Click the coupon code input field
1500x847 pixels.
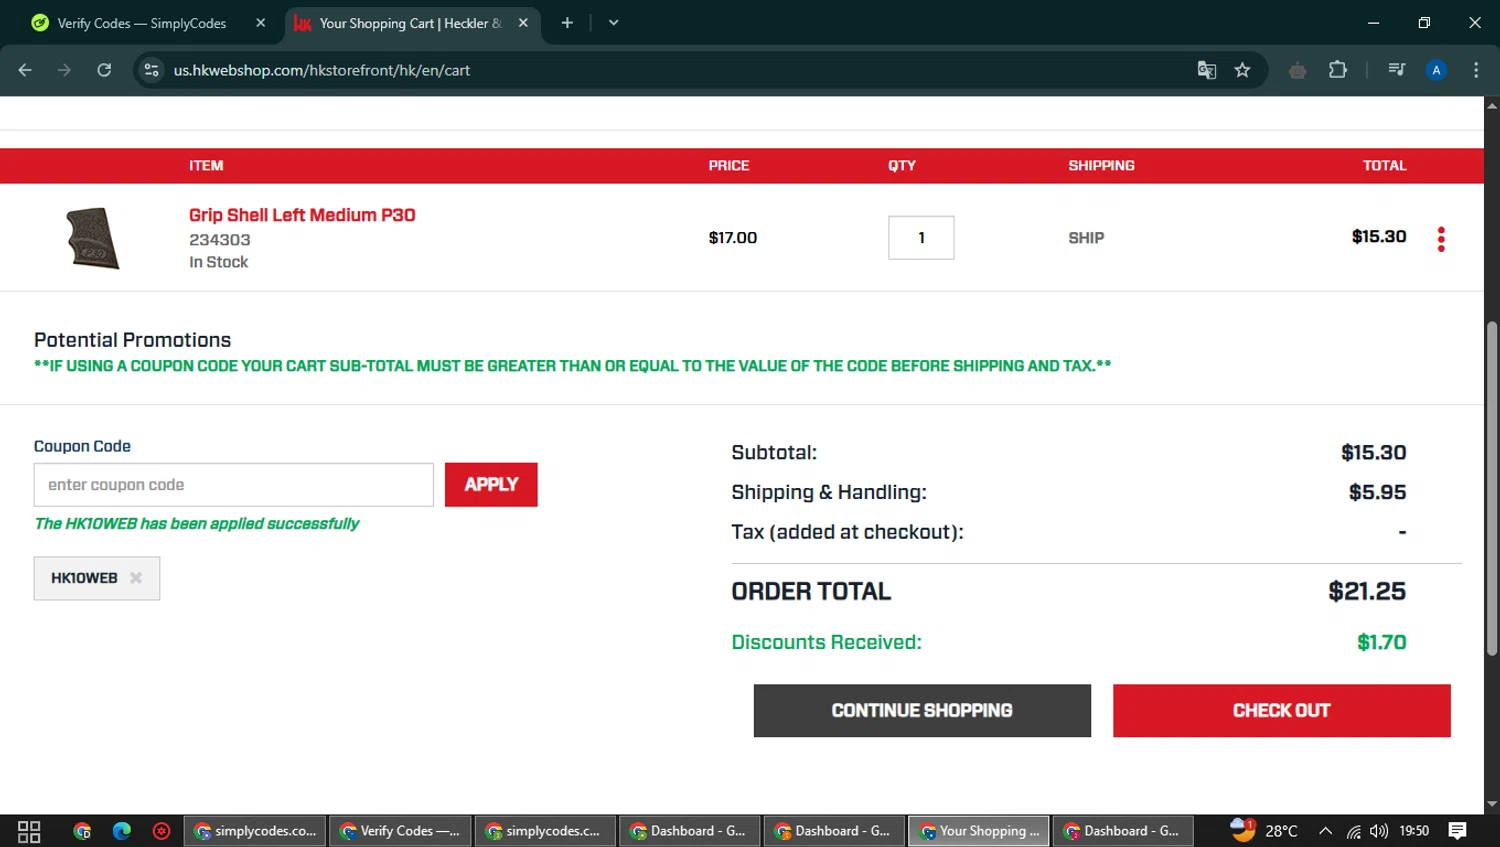point(233,485)
